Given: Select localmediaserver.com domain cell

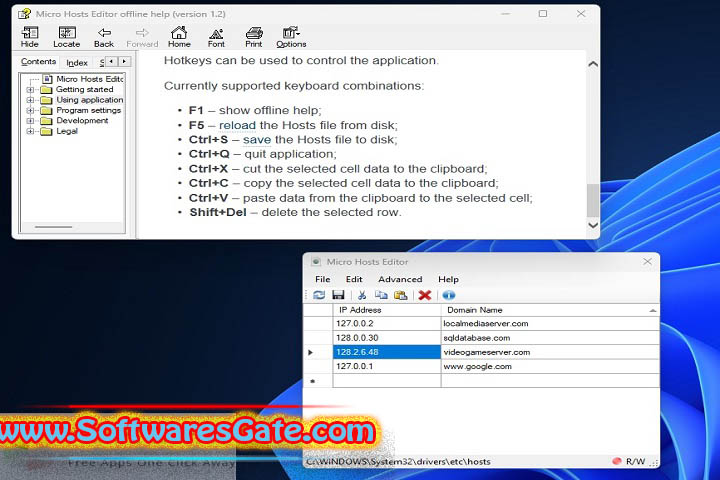Looking at the screenshot, I should click(550, 323).
